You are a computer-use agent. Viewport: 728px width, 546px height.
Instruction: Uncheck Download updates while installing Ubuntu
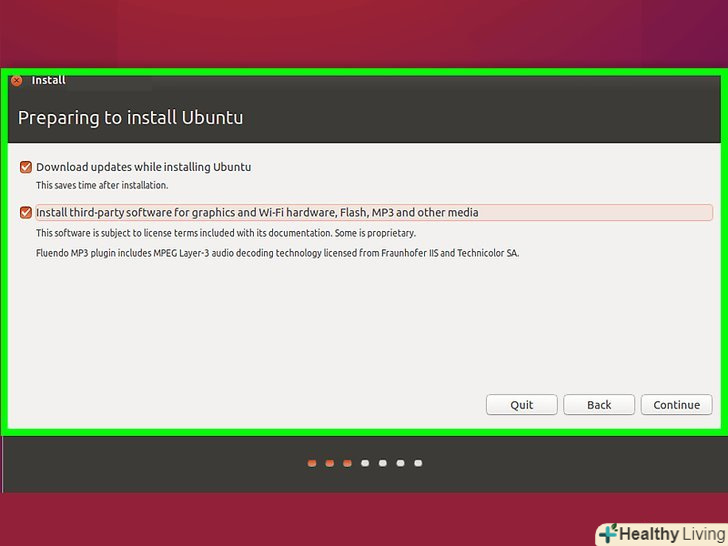coord(26,167)
